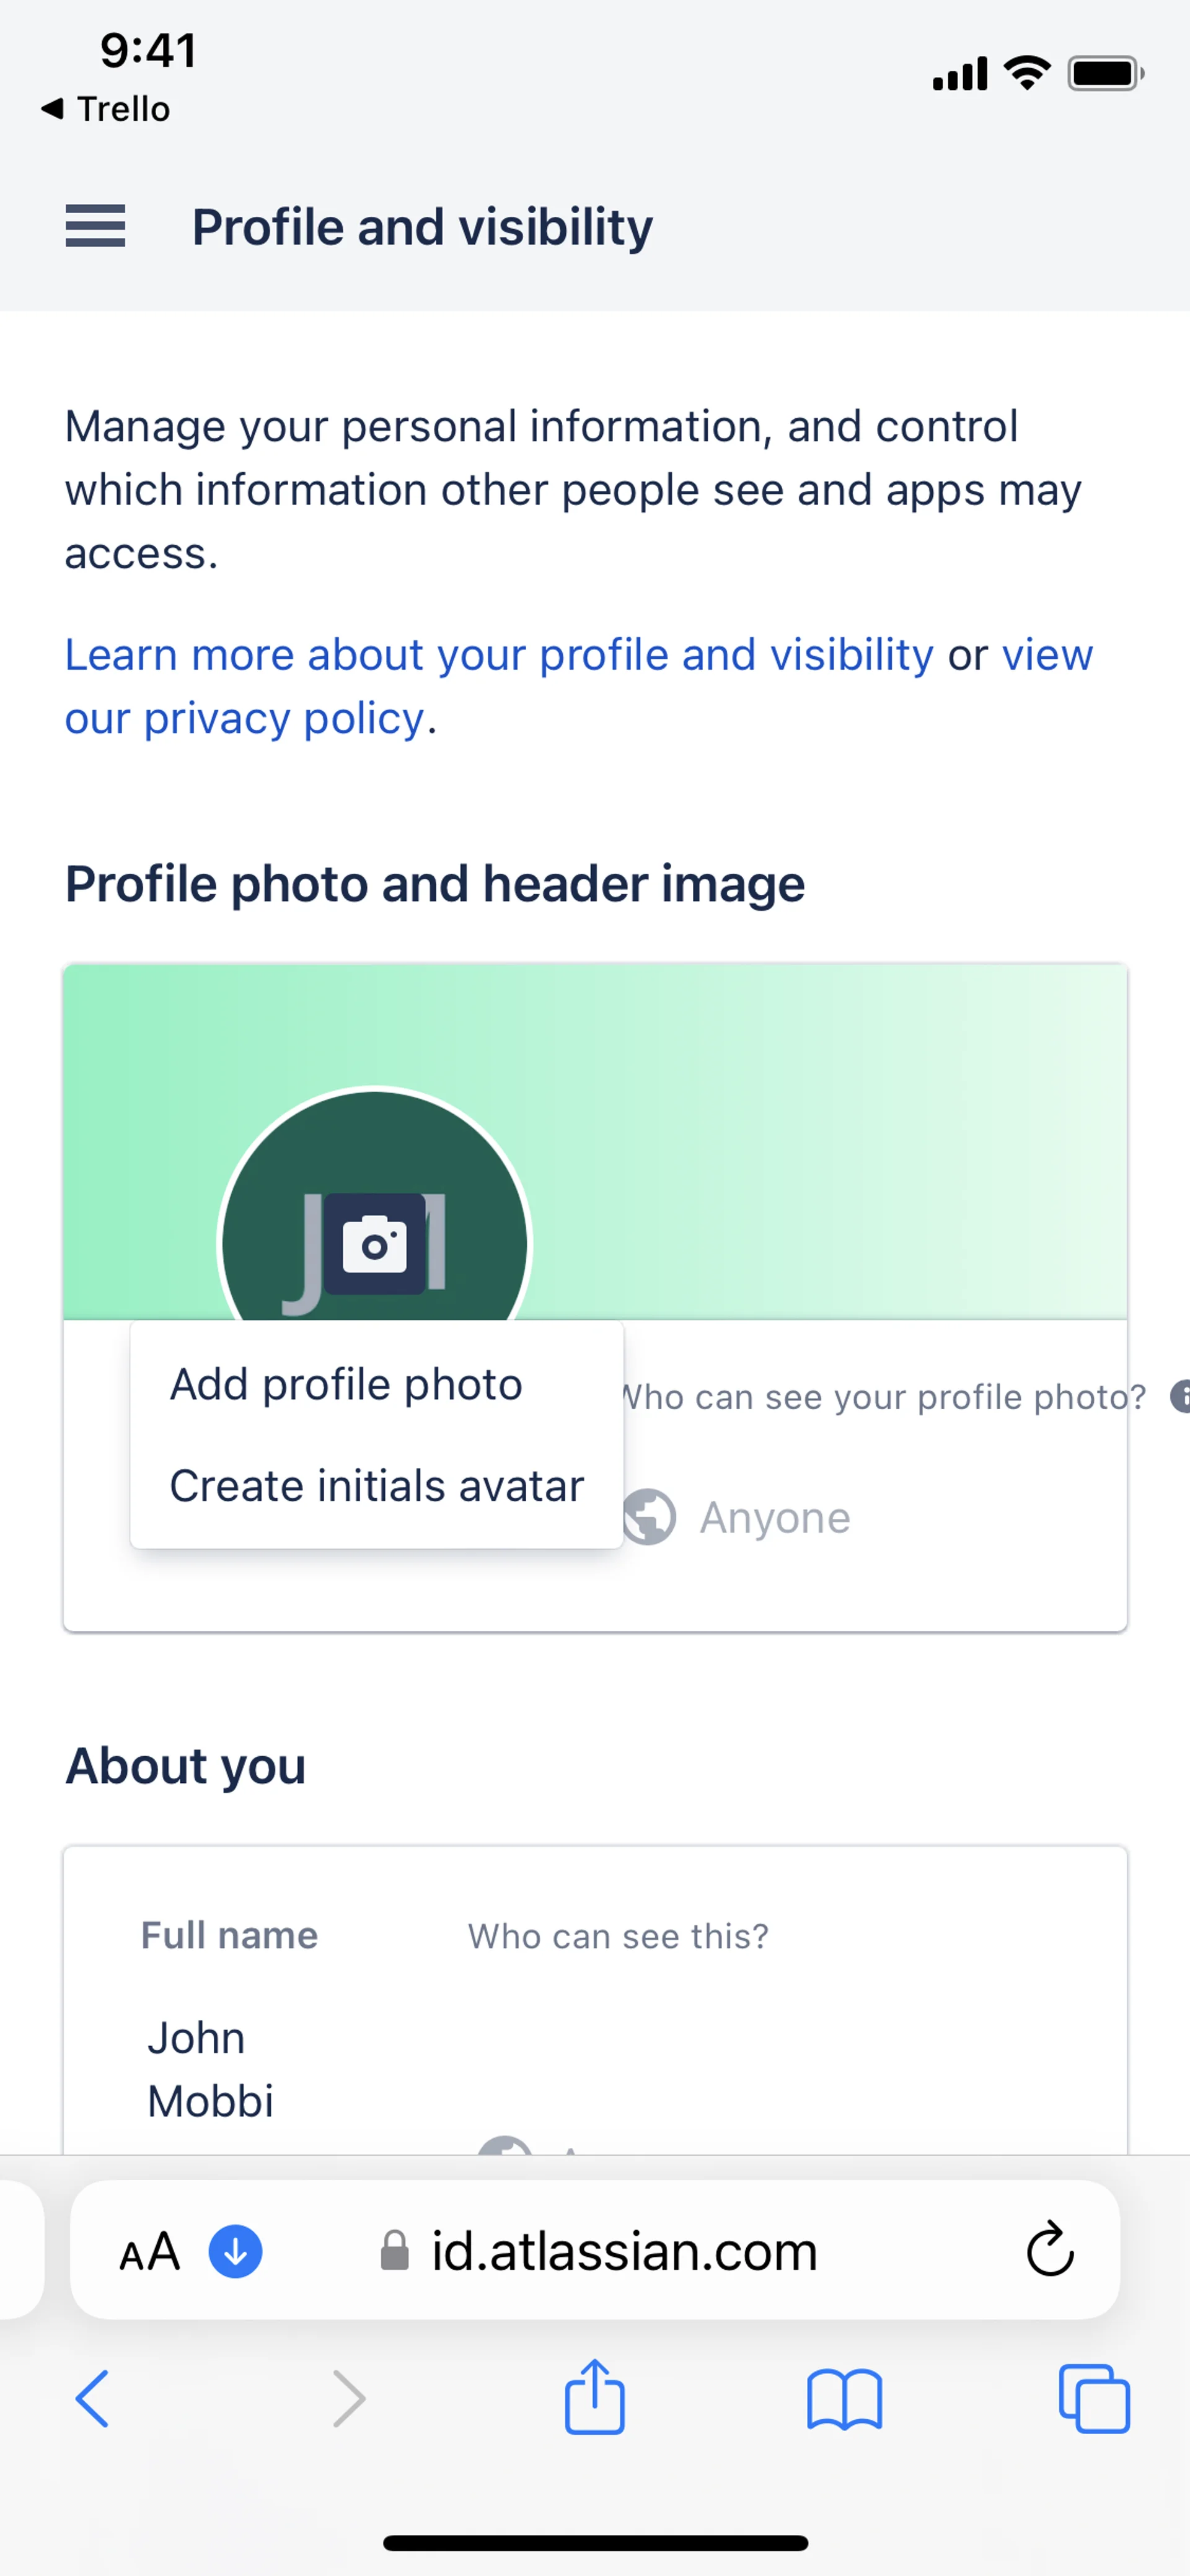Screen dimensions: 1190x2576
Task: Open the Safari tabs overview icon
Action: tap(1093, 2398)
